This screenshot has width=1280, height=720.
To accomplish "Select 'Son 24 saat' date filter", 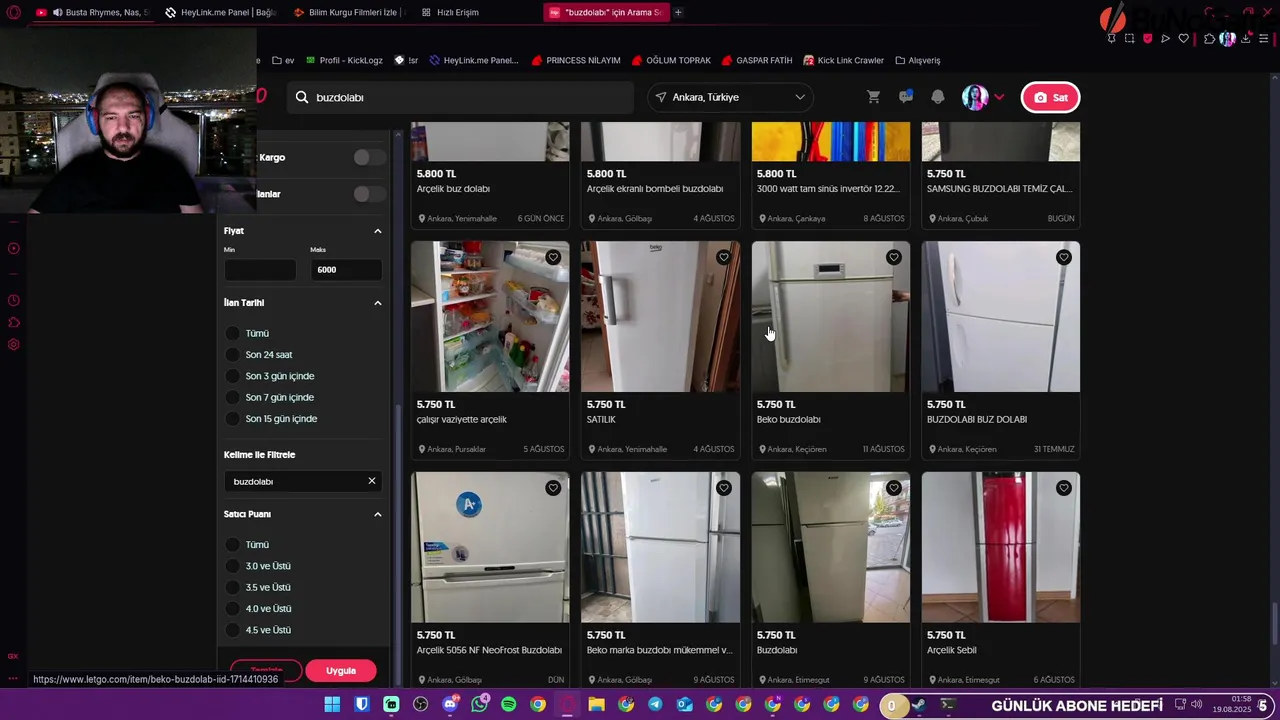I will coord(233,354).
